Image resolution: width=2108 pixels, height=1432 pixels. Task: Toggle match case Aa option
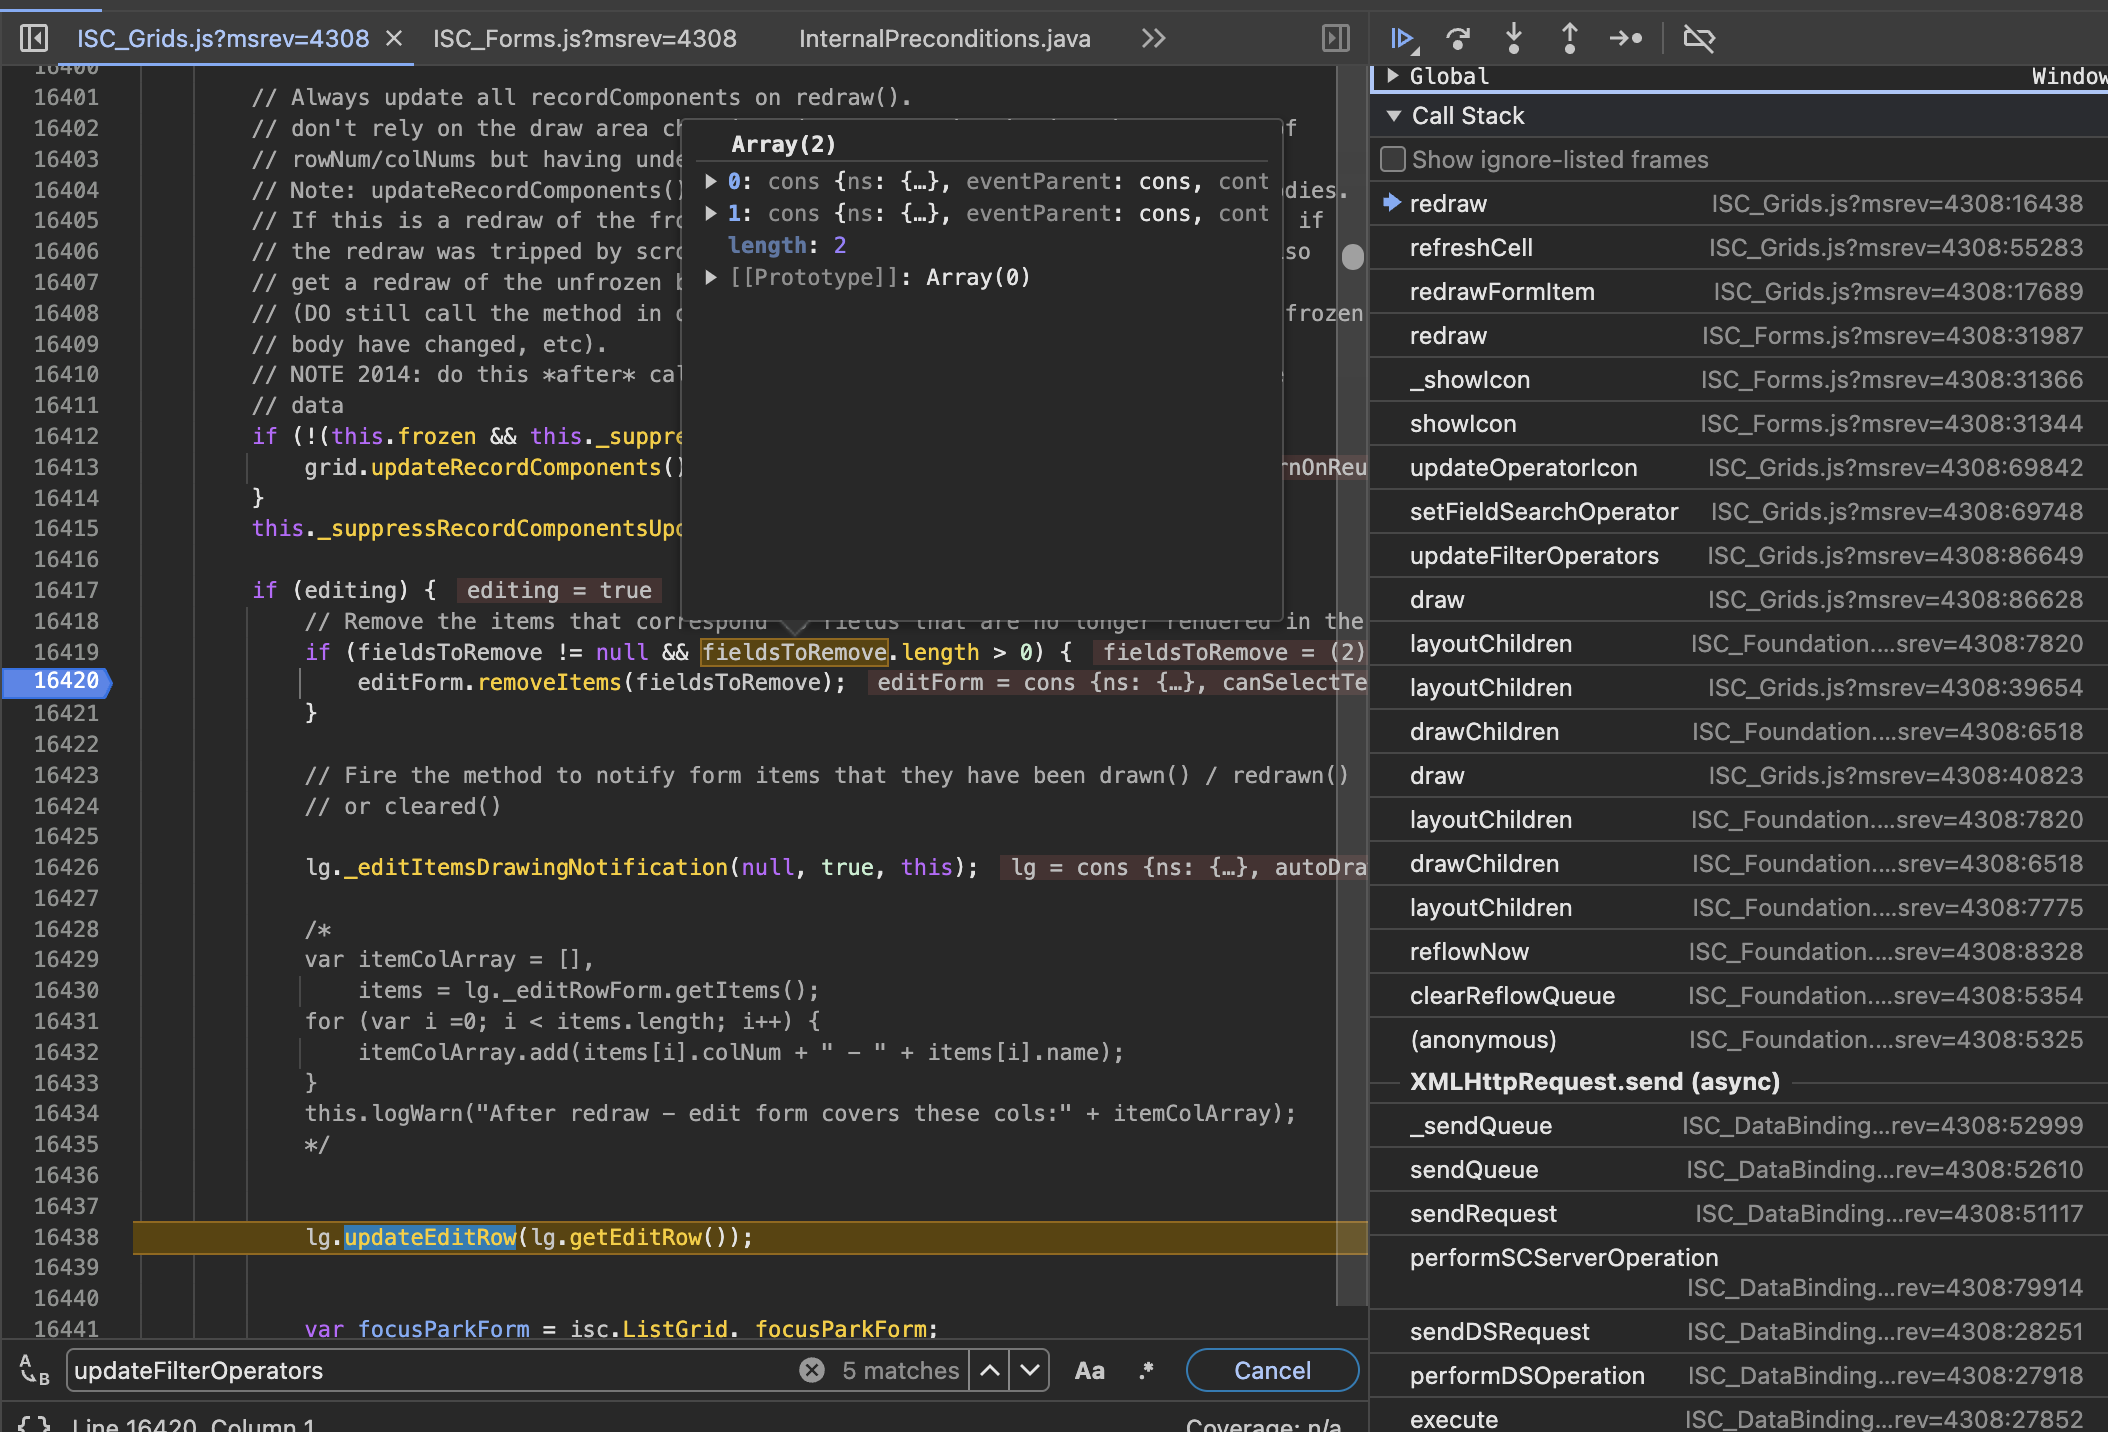(x=1090, y=1371)
